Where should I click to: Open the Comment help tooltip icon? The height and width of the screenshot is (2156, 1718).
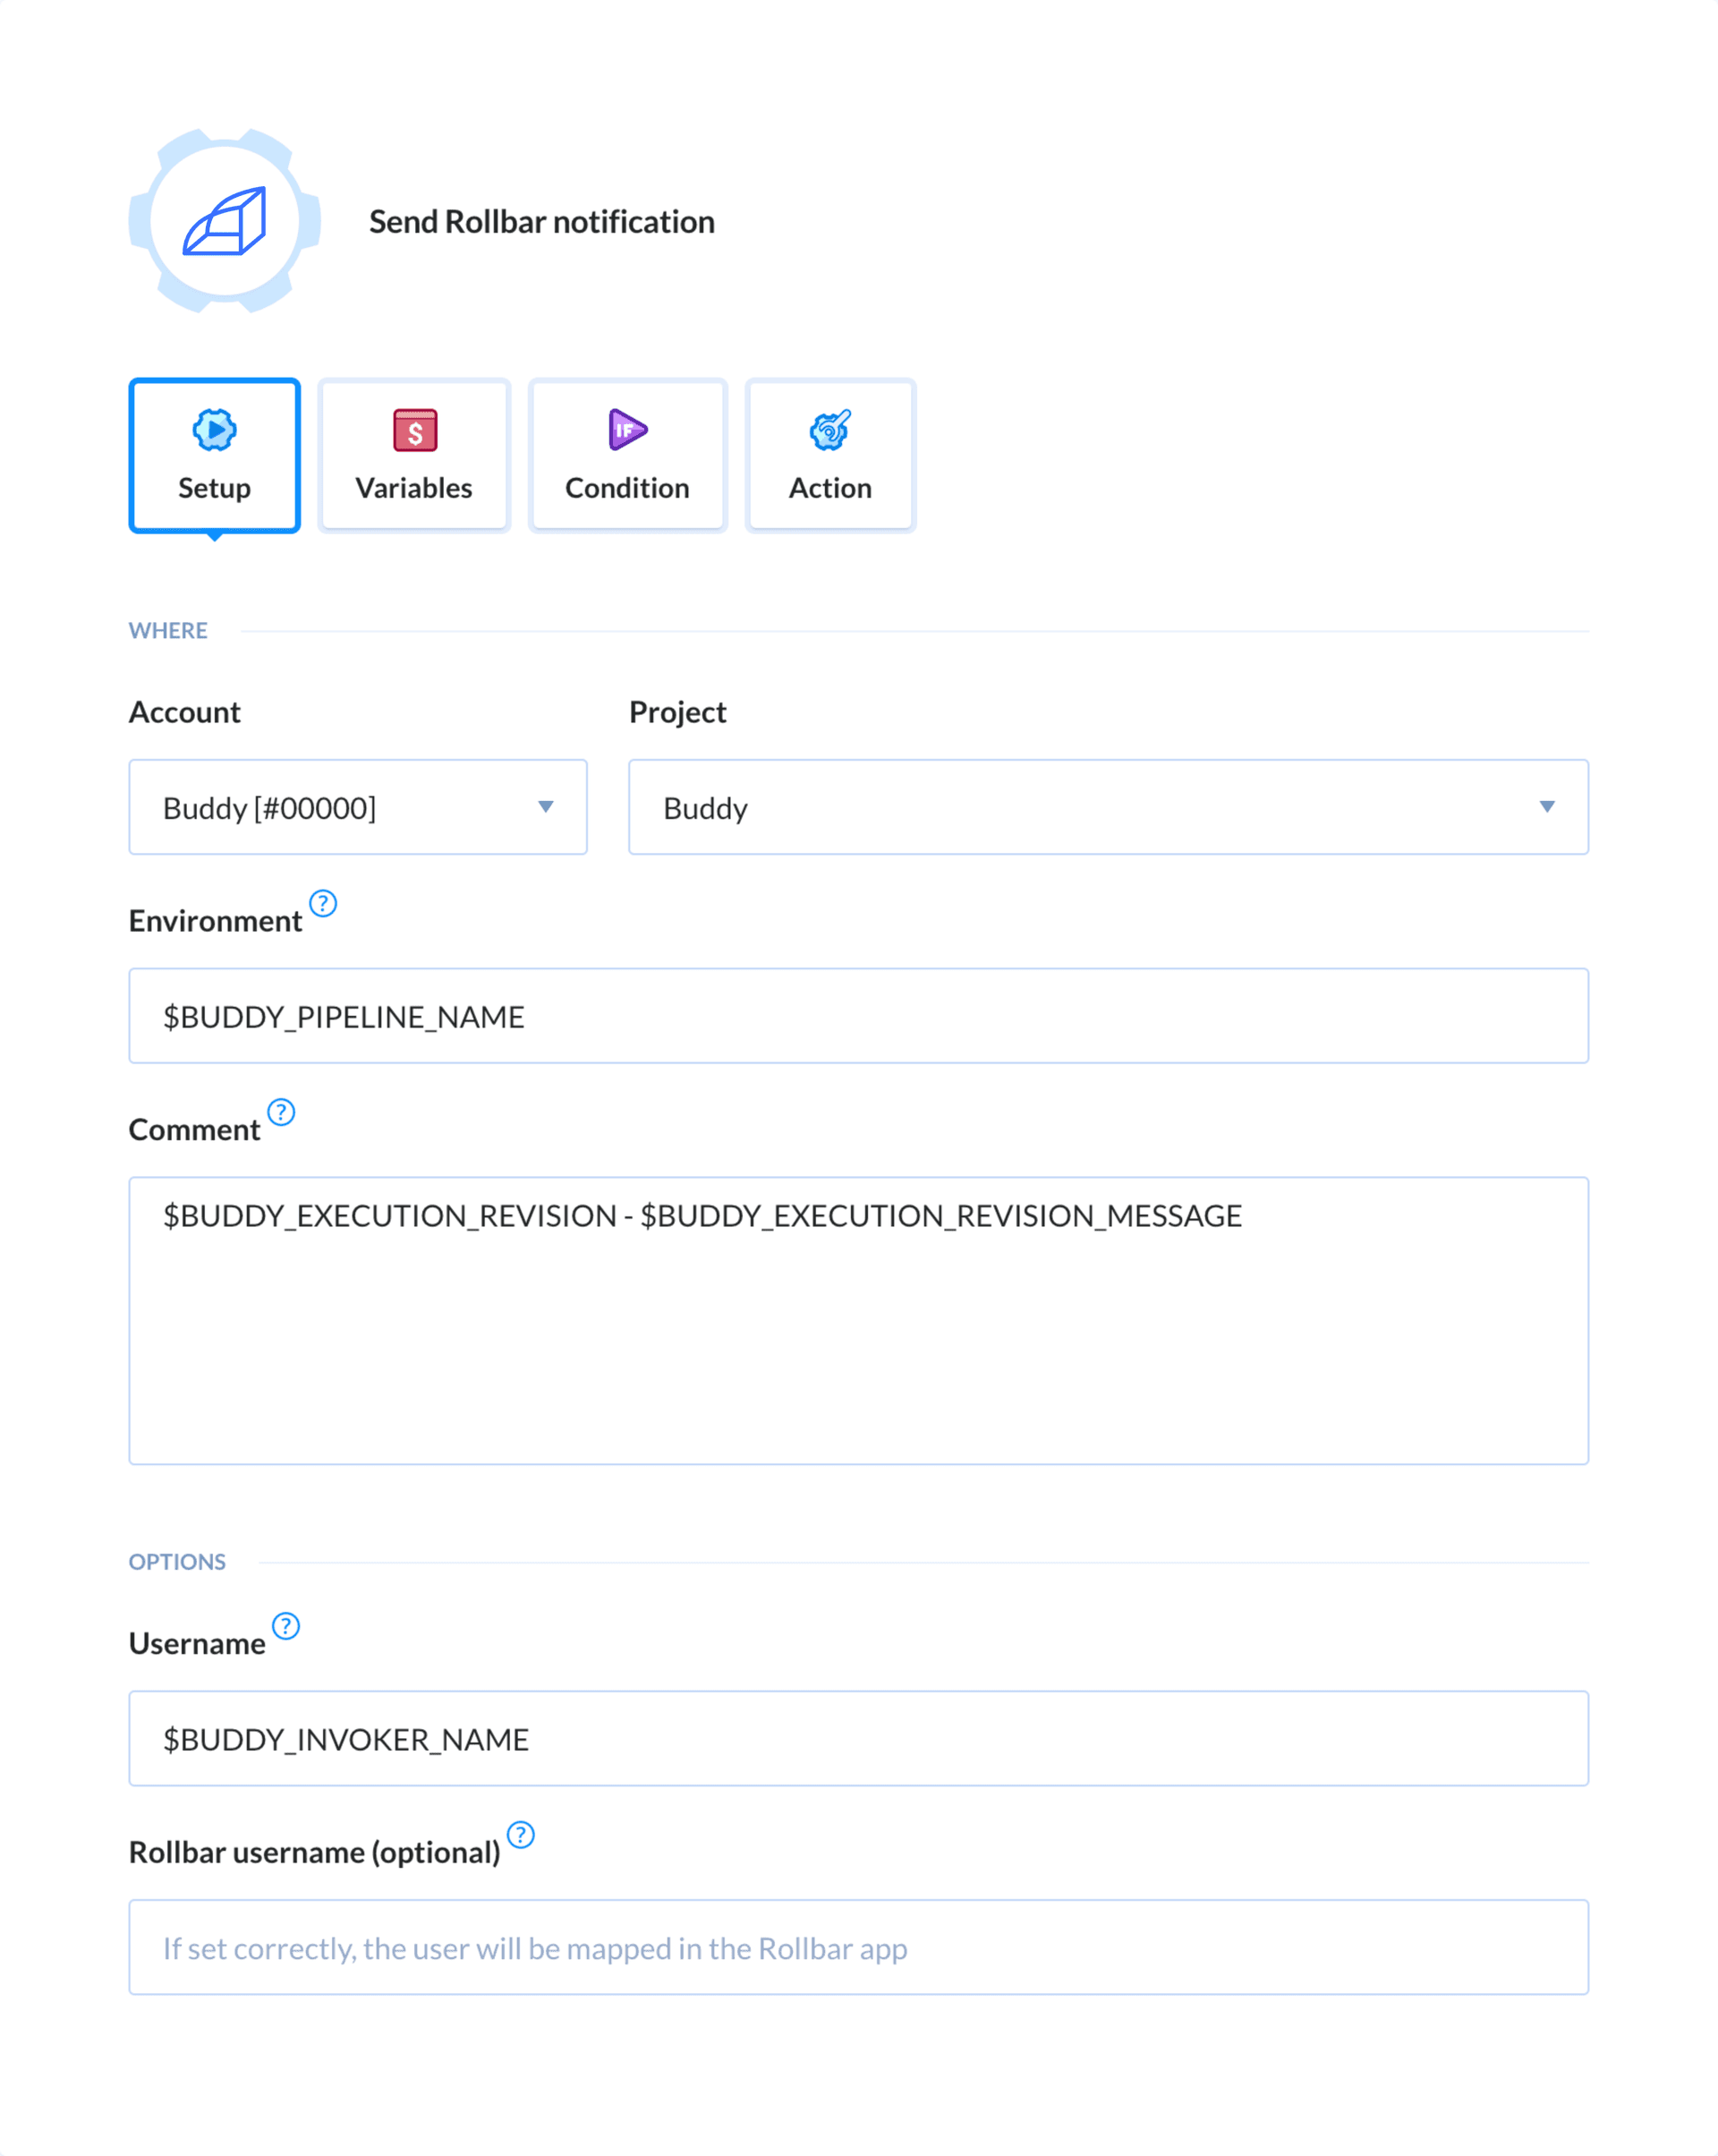[x=281, y=1112]
